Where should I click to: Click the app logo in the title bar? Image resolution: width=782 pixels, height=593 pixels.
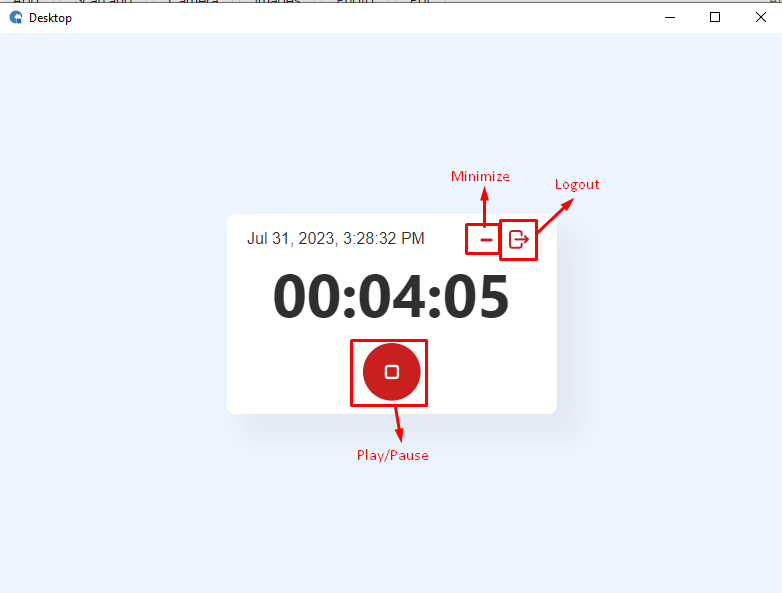coord(16,17)
